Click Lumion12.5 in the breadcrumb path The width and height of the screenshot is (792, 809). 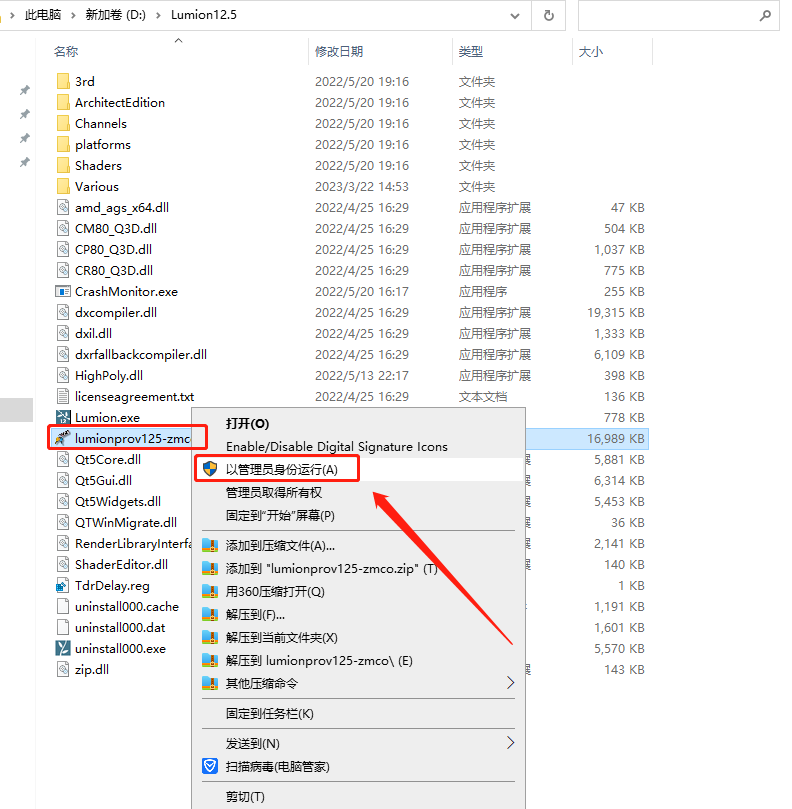(204, 15)
